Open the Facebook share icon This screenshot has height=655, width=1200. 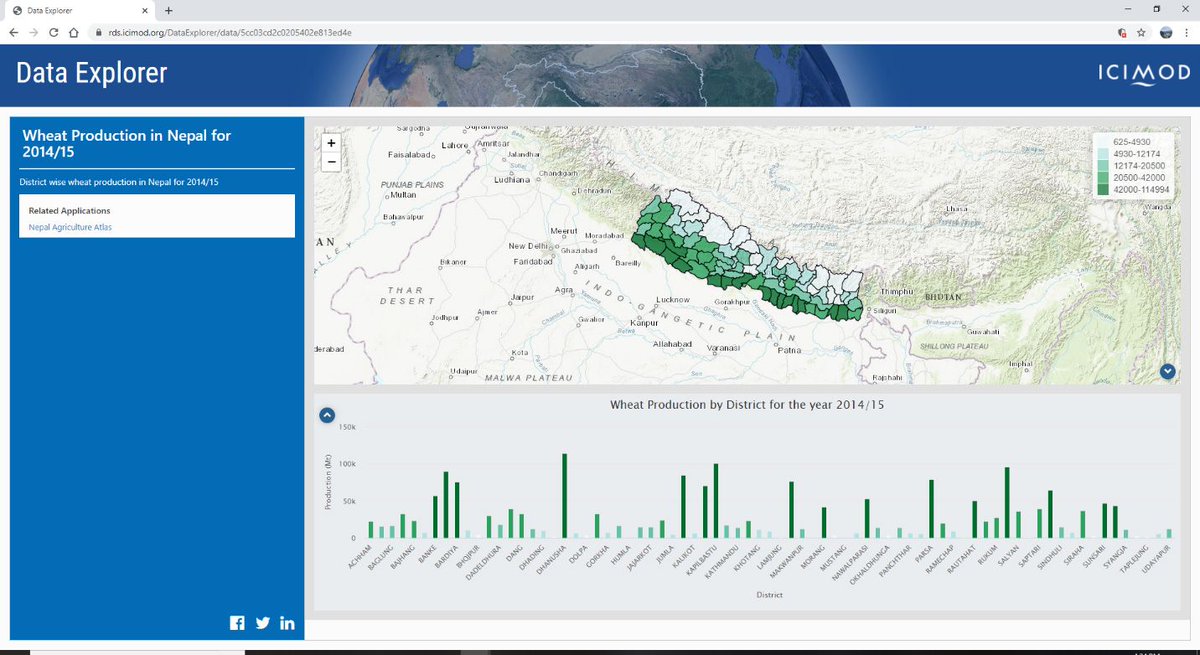[237, 623]
